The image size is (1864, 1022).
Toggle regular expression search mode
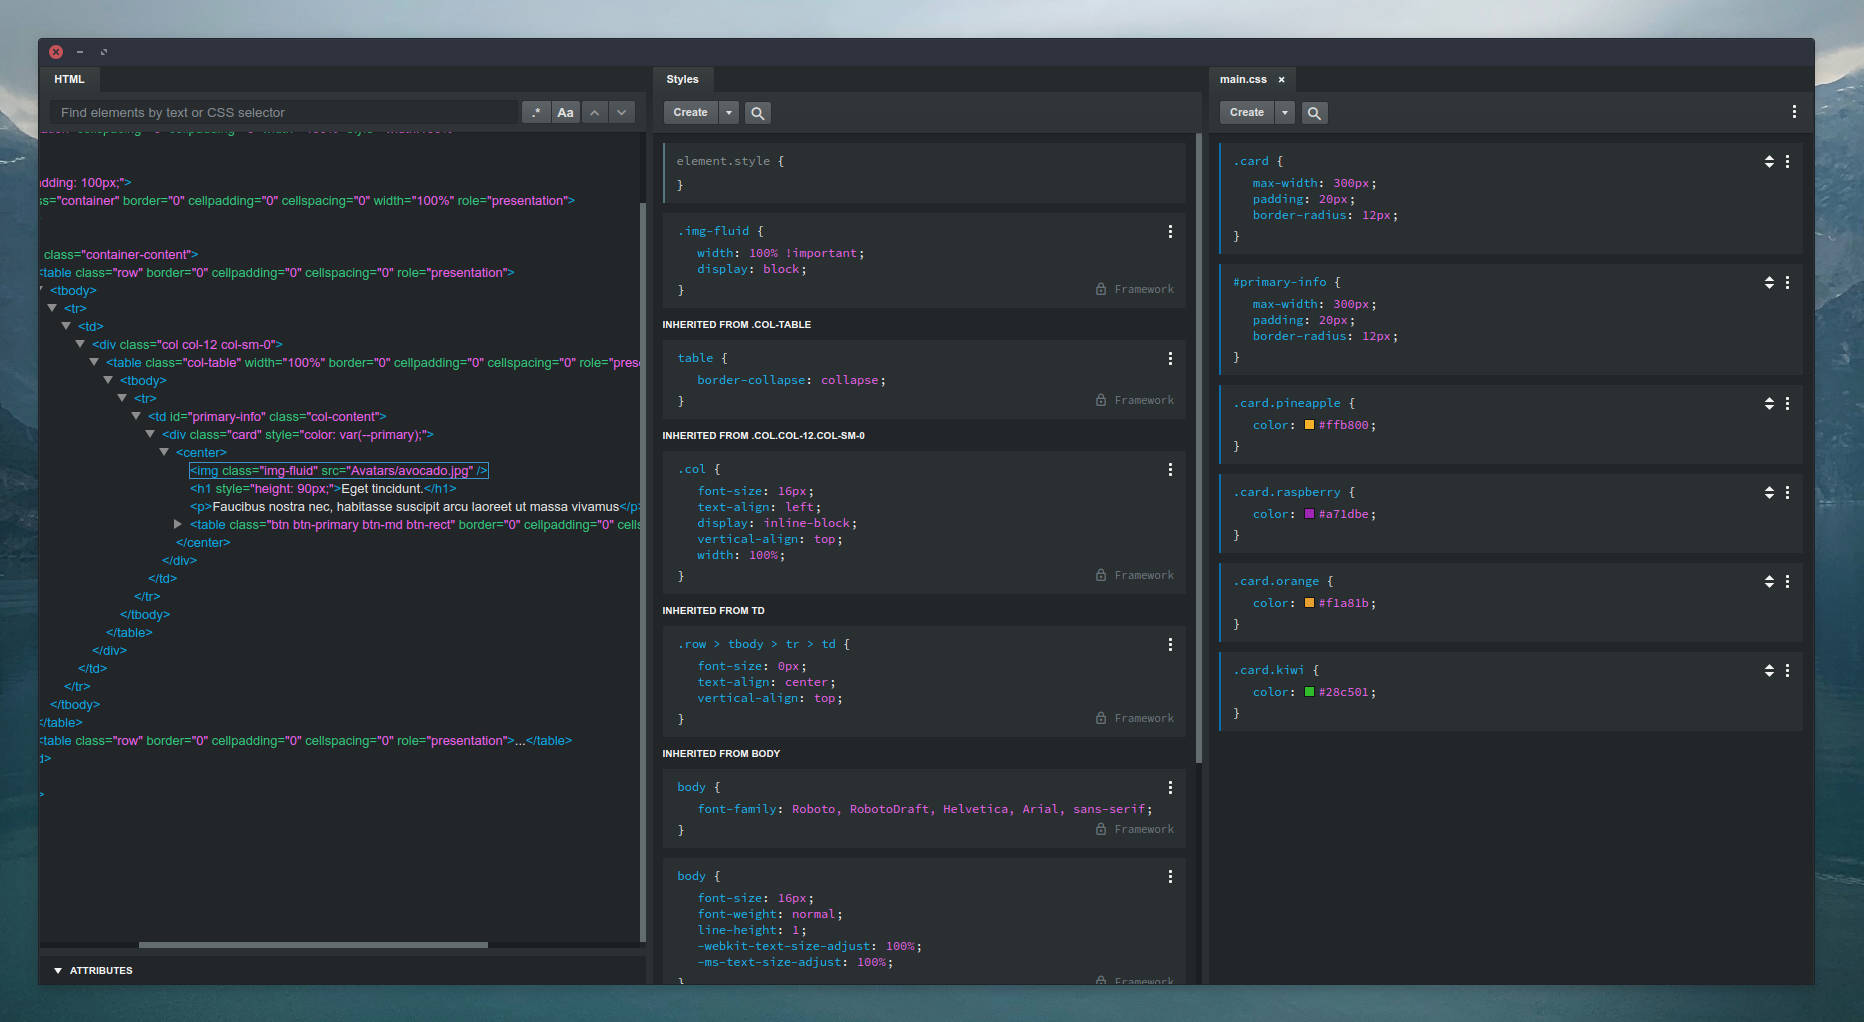click(x=536, y=113)
